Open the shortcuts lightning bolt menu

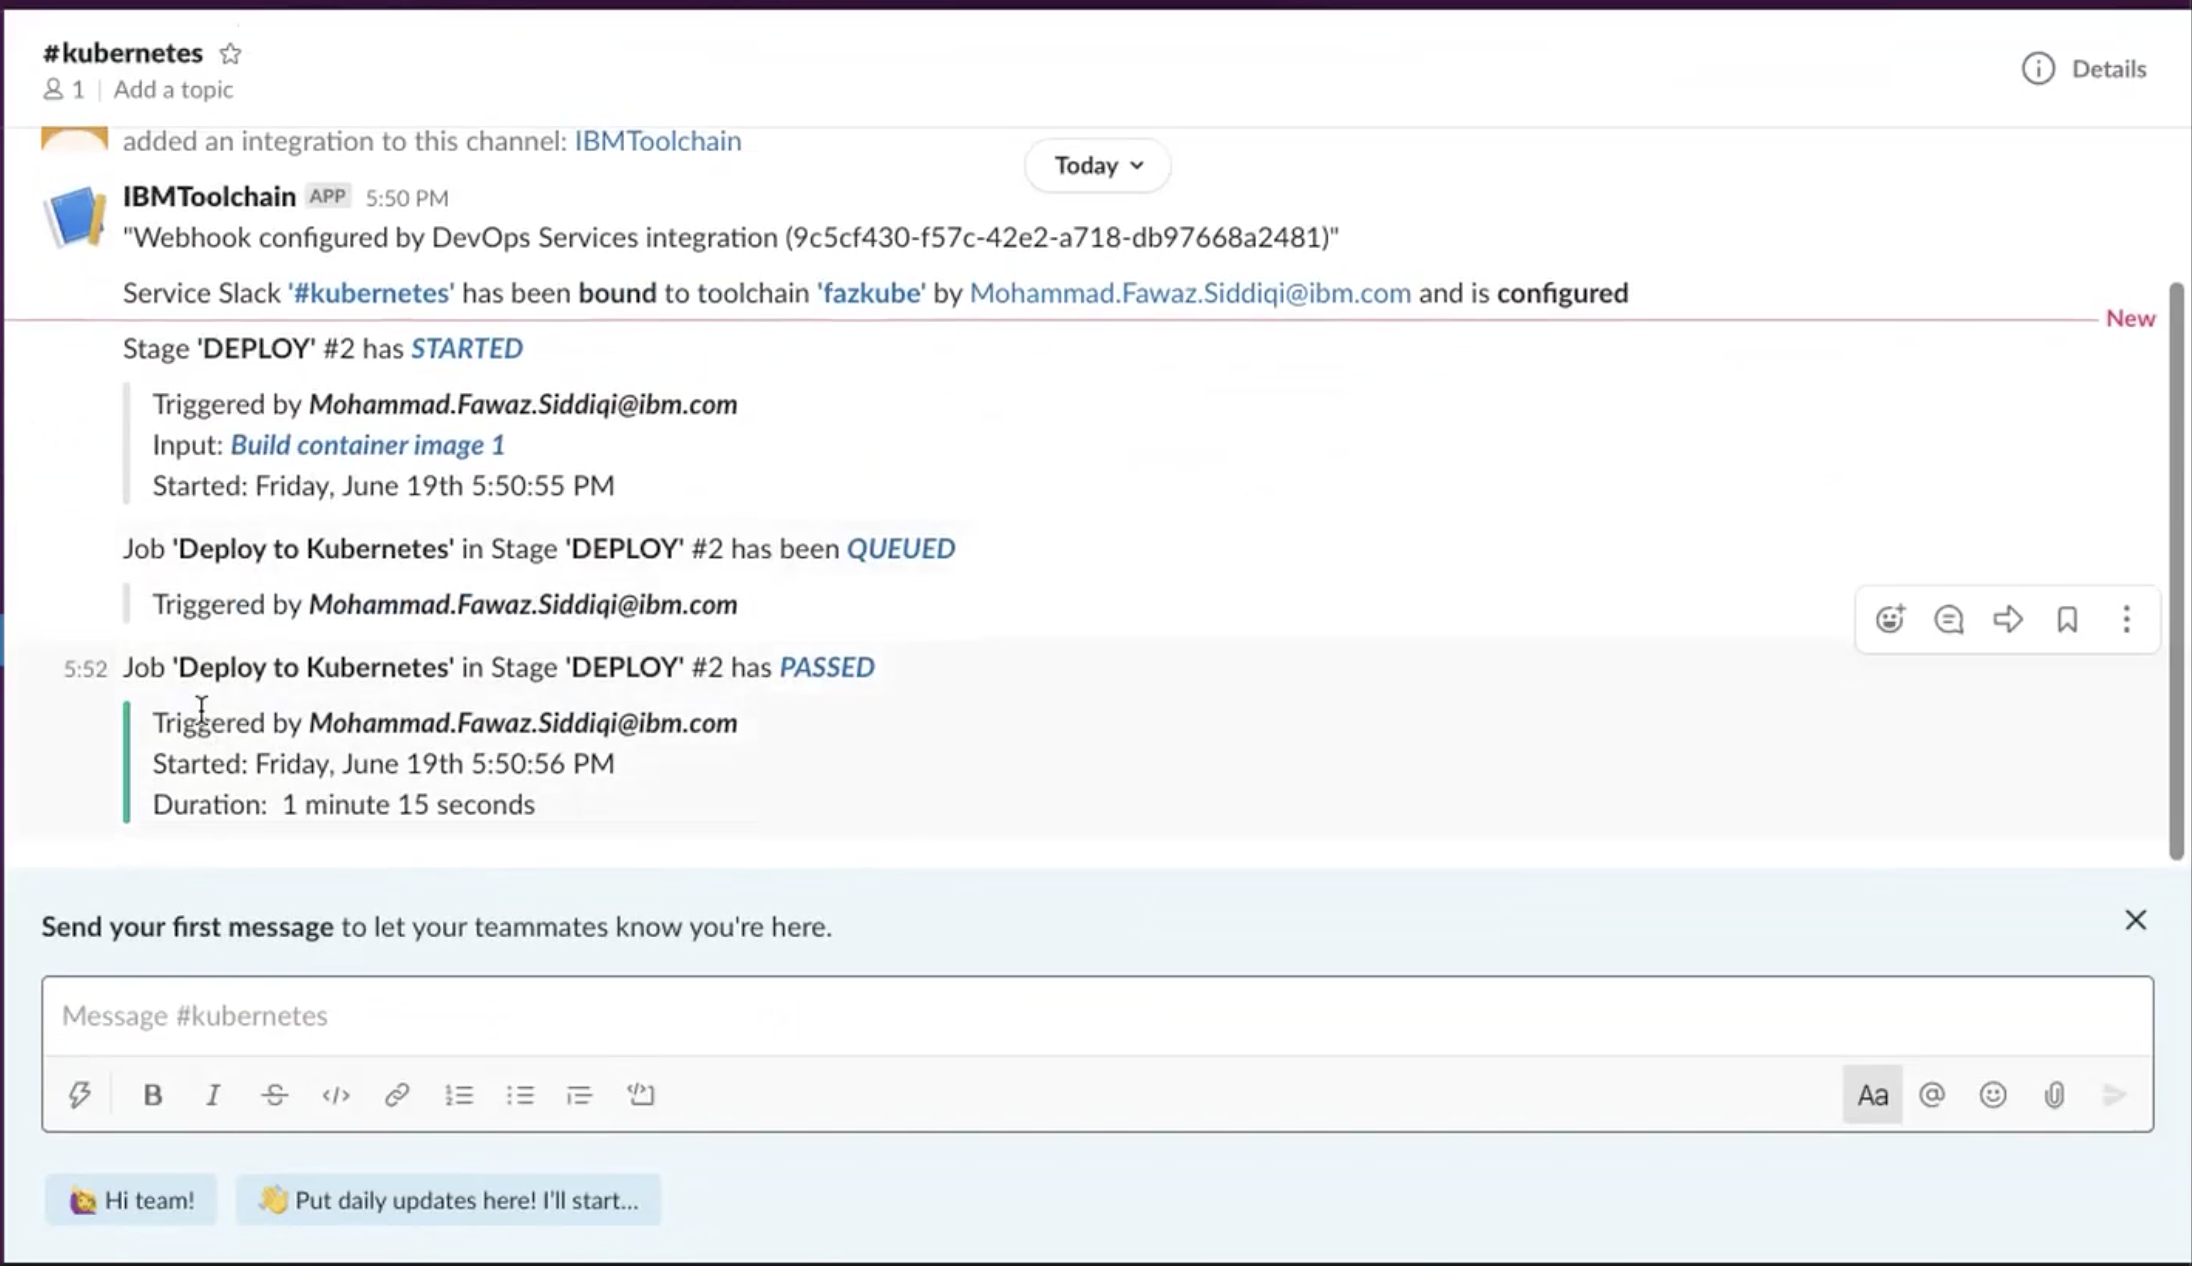[x=80, y=1095]
